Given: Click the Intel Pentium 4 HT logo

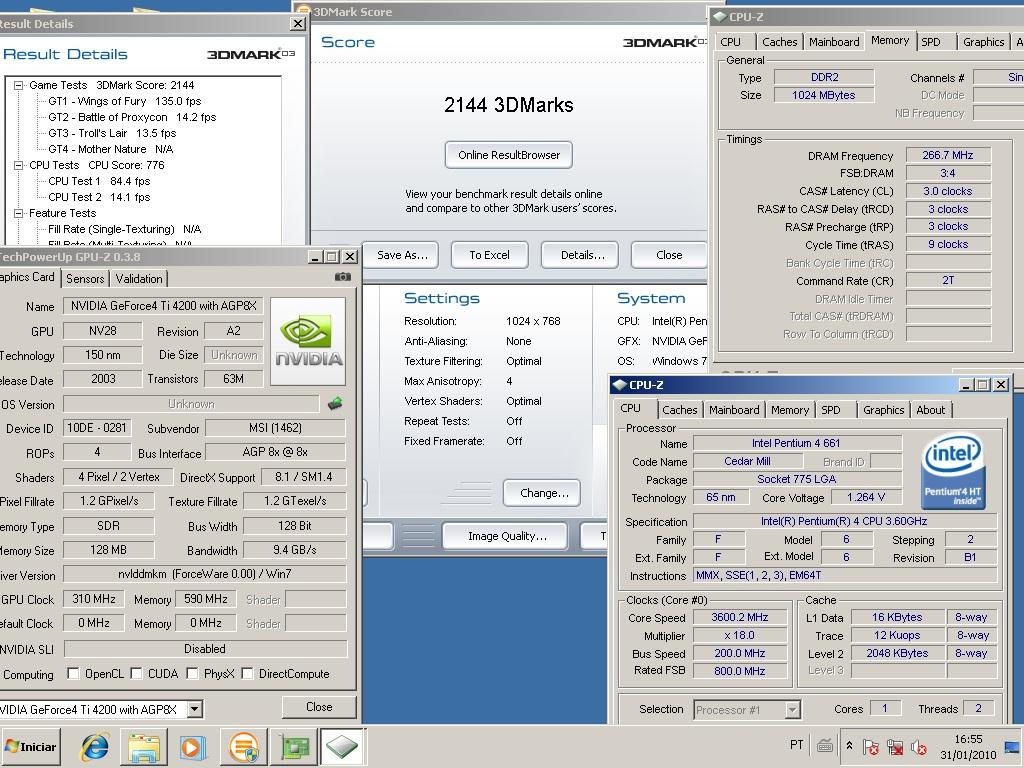Looking at the screenshot, I should tap(953, 472).
